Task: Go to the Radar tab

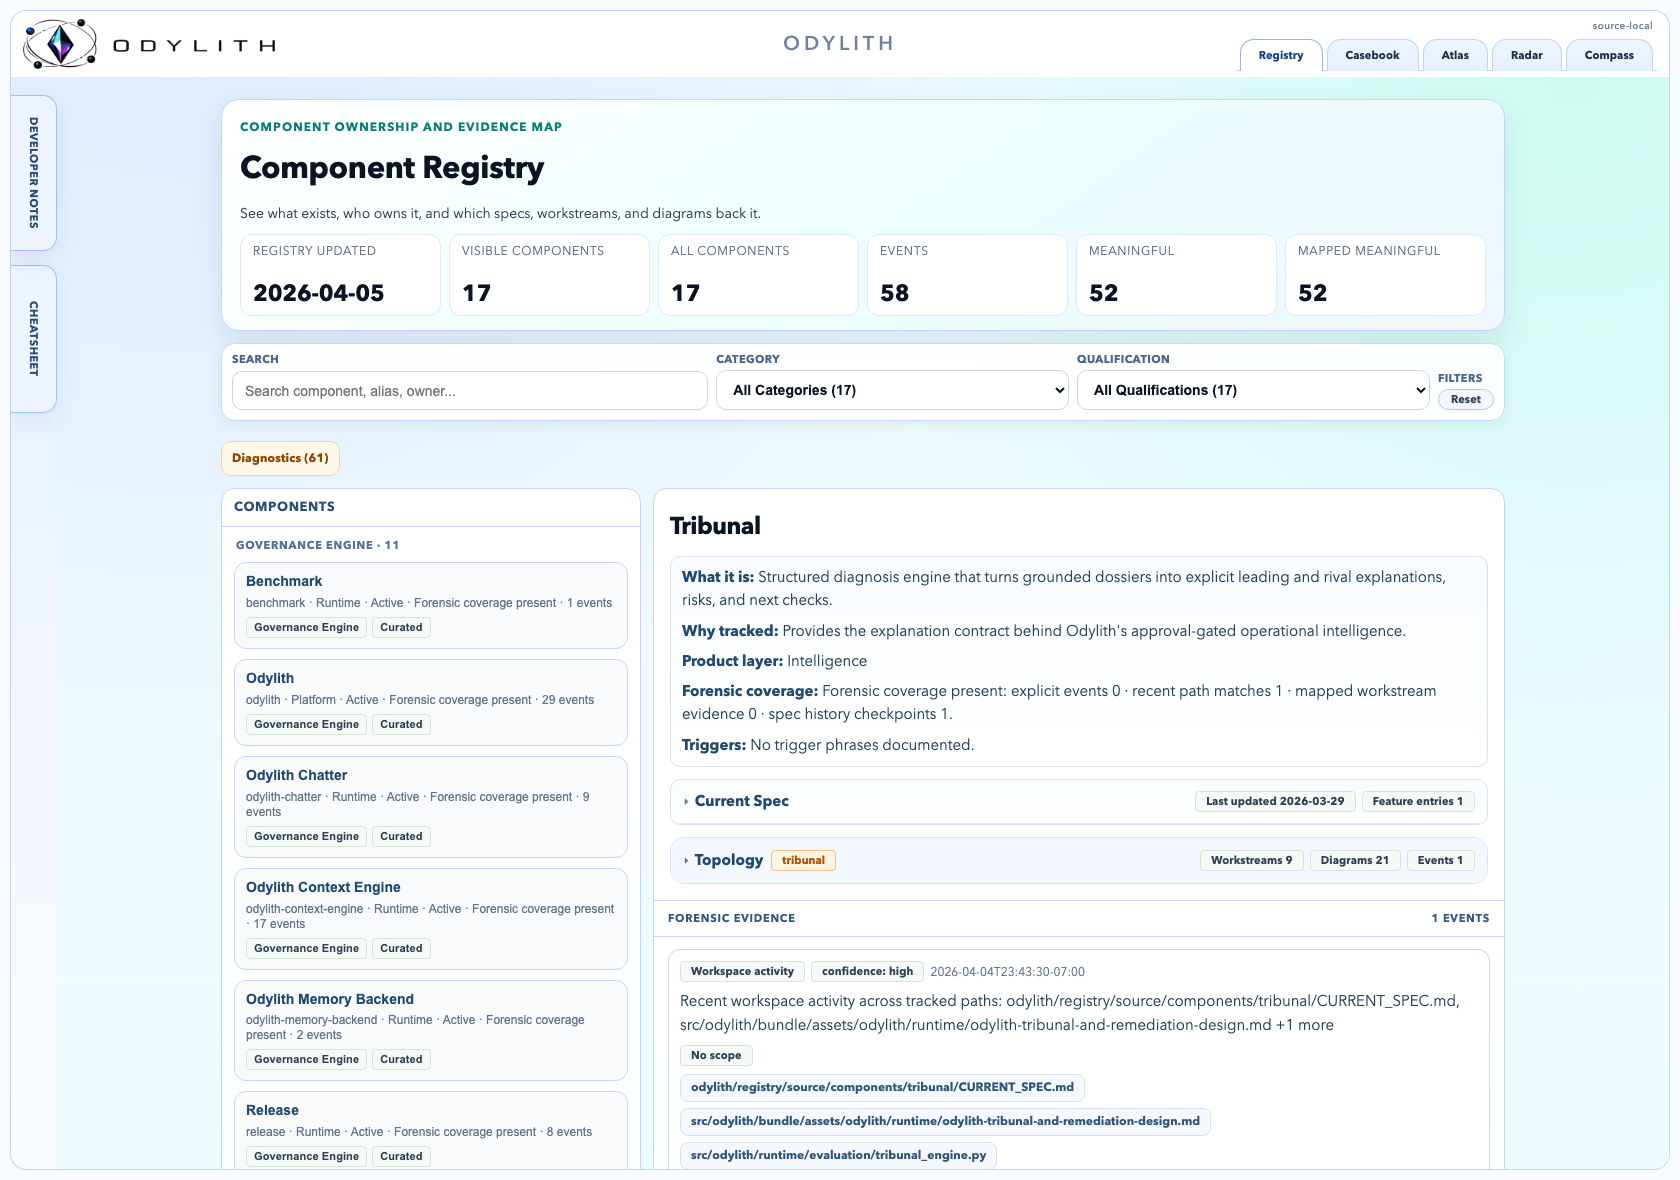Action: pyautogui.click(x=1526, y=55)
